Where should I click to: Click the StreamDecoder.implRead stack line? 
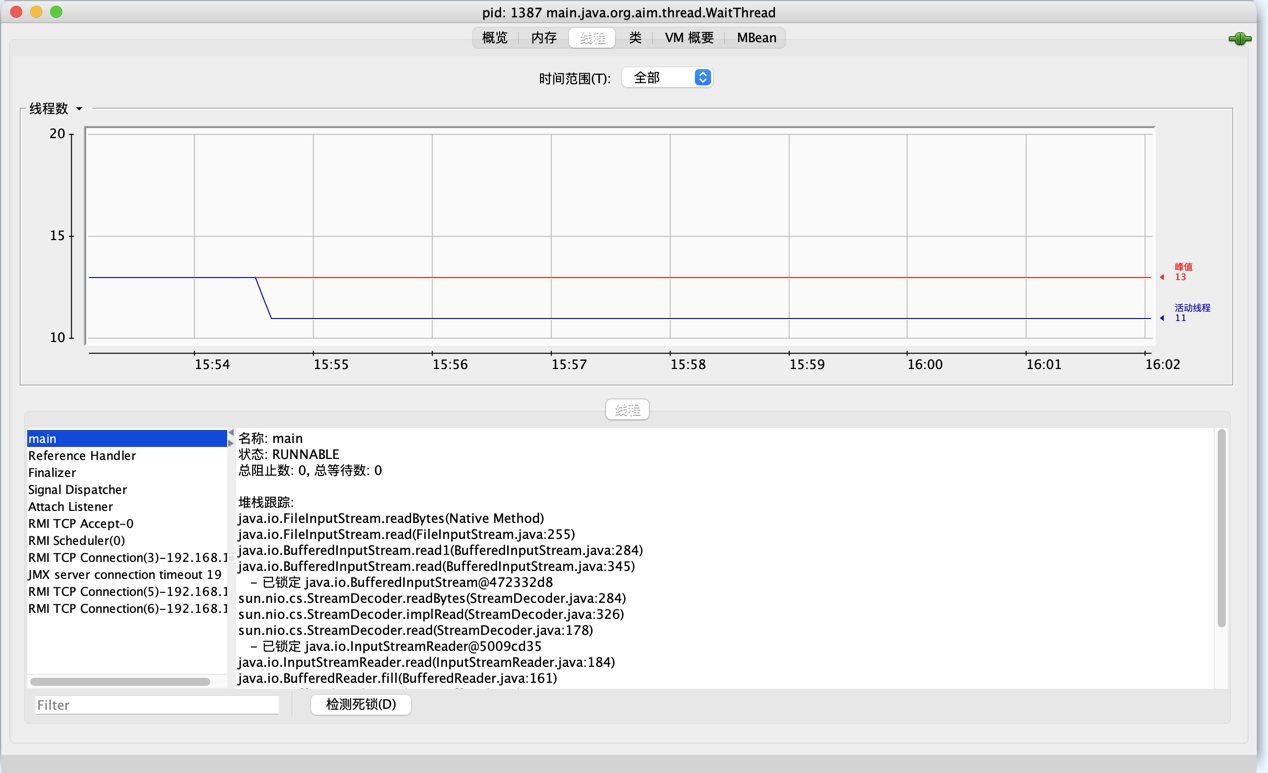[x=431, y=614]
